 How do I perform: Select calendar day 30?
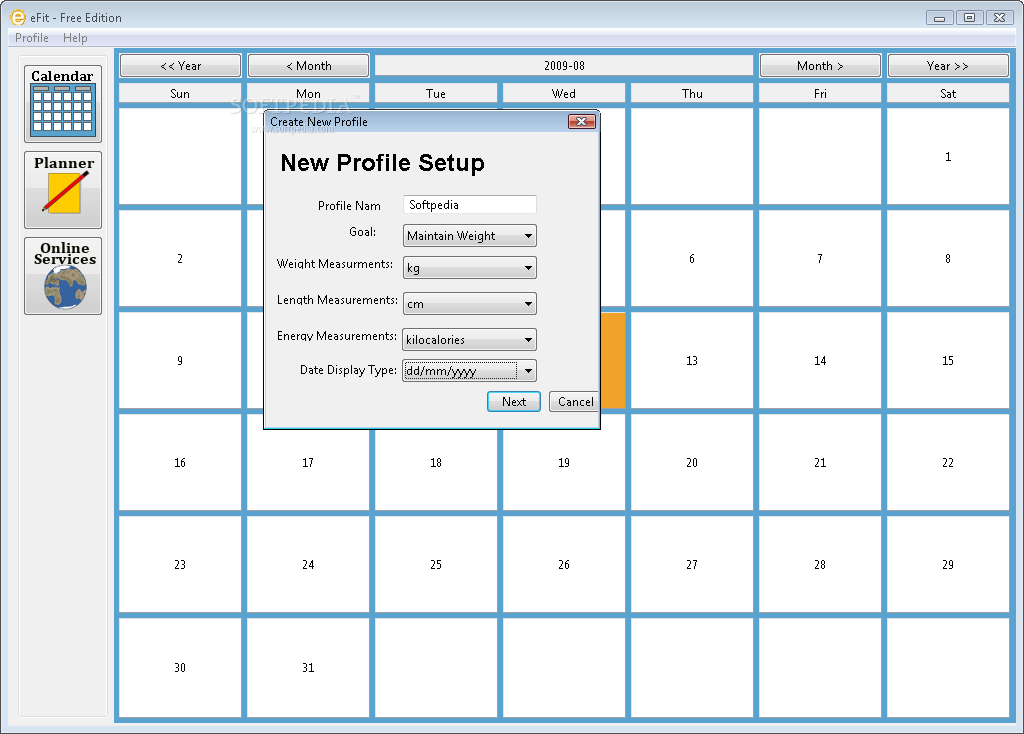(180, 667)
